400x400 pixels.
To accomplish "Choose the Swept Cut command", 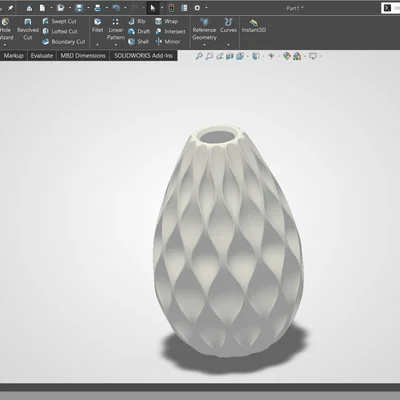I will pyautogui.click(x=60, y=21).
